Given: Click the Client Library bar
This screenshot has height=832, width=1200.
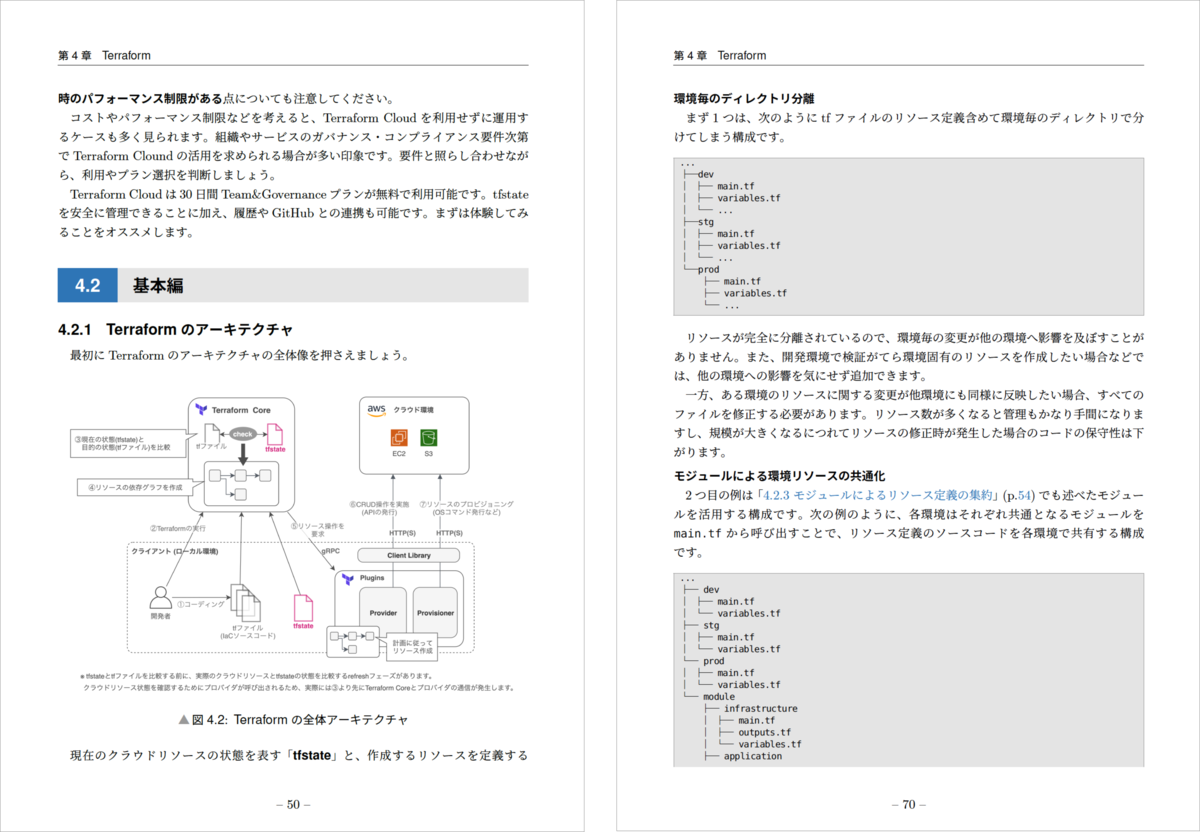Looking at the screenshot, I should click(408, 555).
